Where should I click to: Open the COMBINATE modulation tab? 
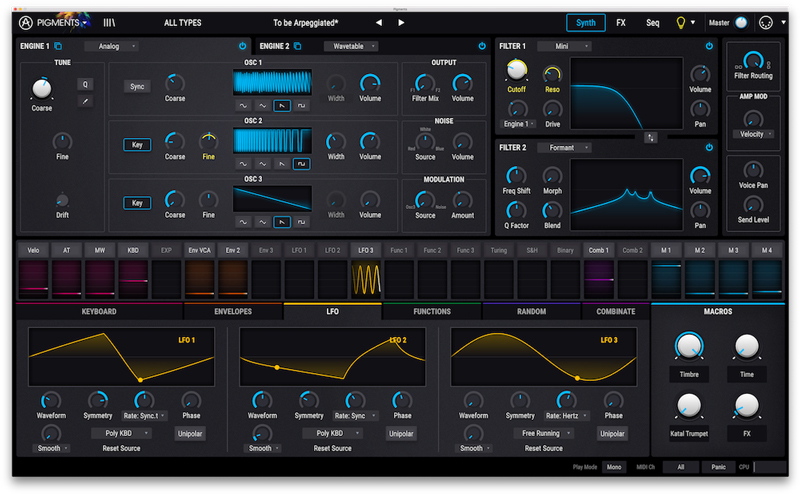pyautogui.click(x=616, y=311)
